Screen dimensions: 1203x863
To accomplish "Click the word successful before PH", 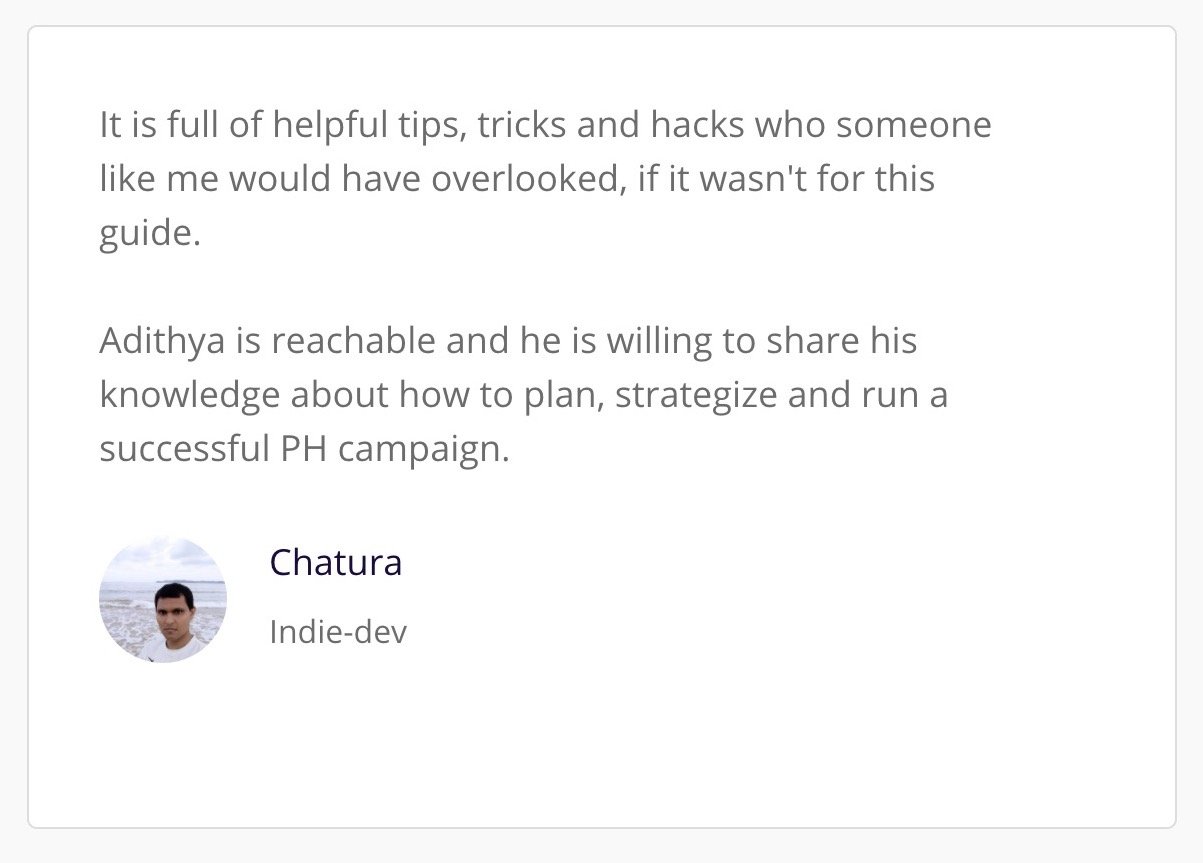I will point(180,450).
